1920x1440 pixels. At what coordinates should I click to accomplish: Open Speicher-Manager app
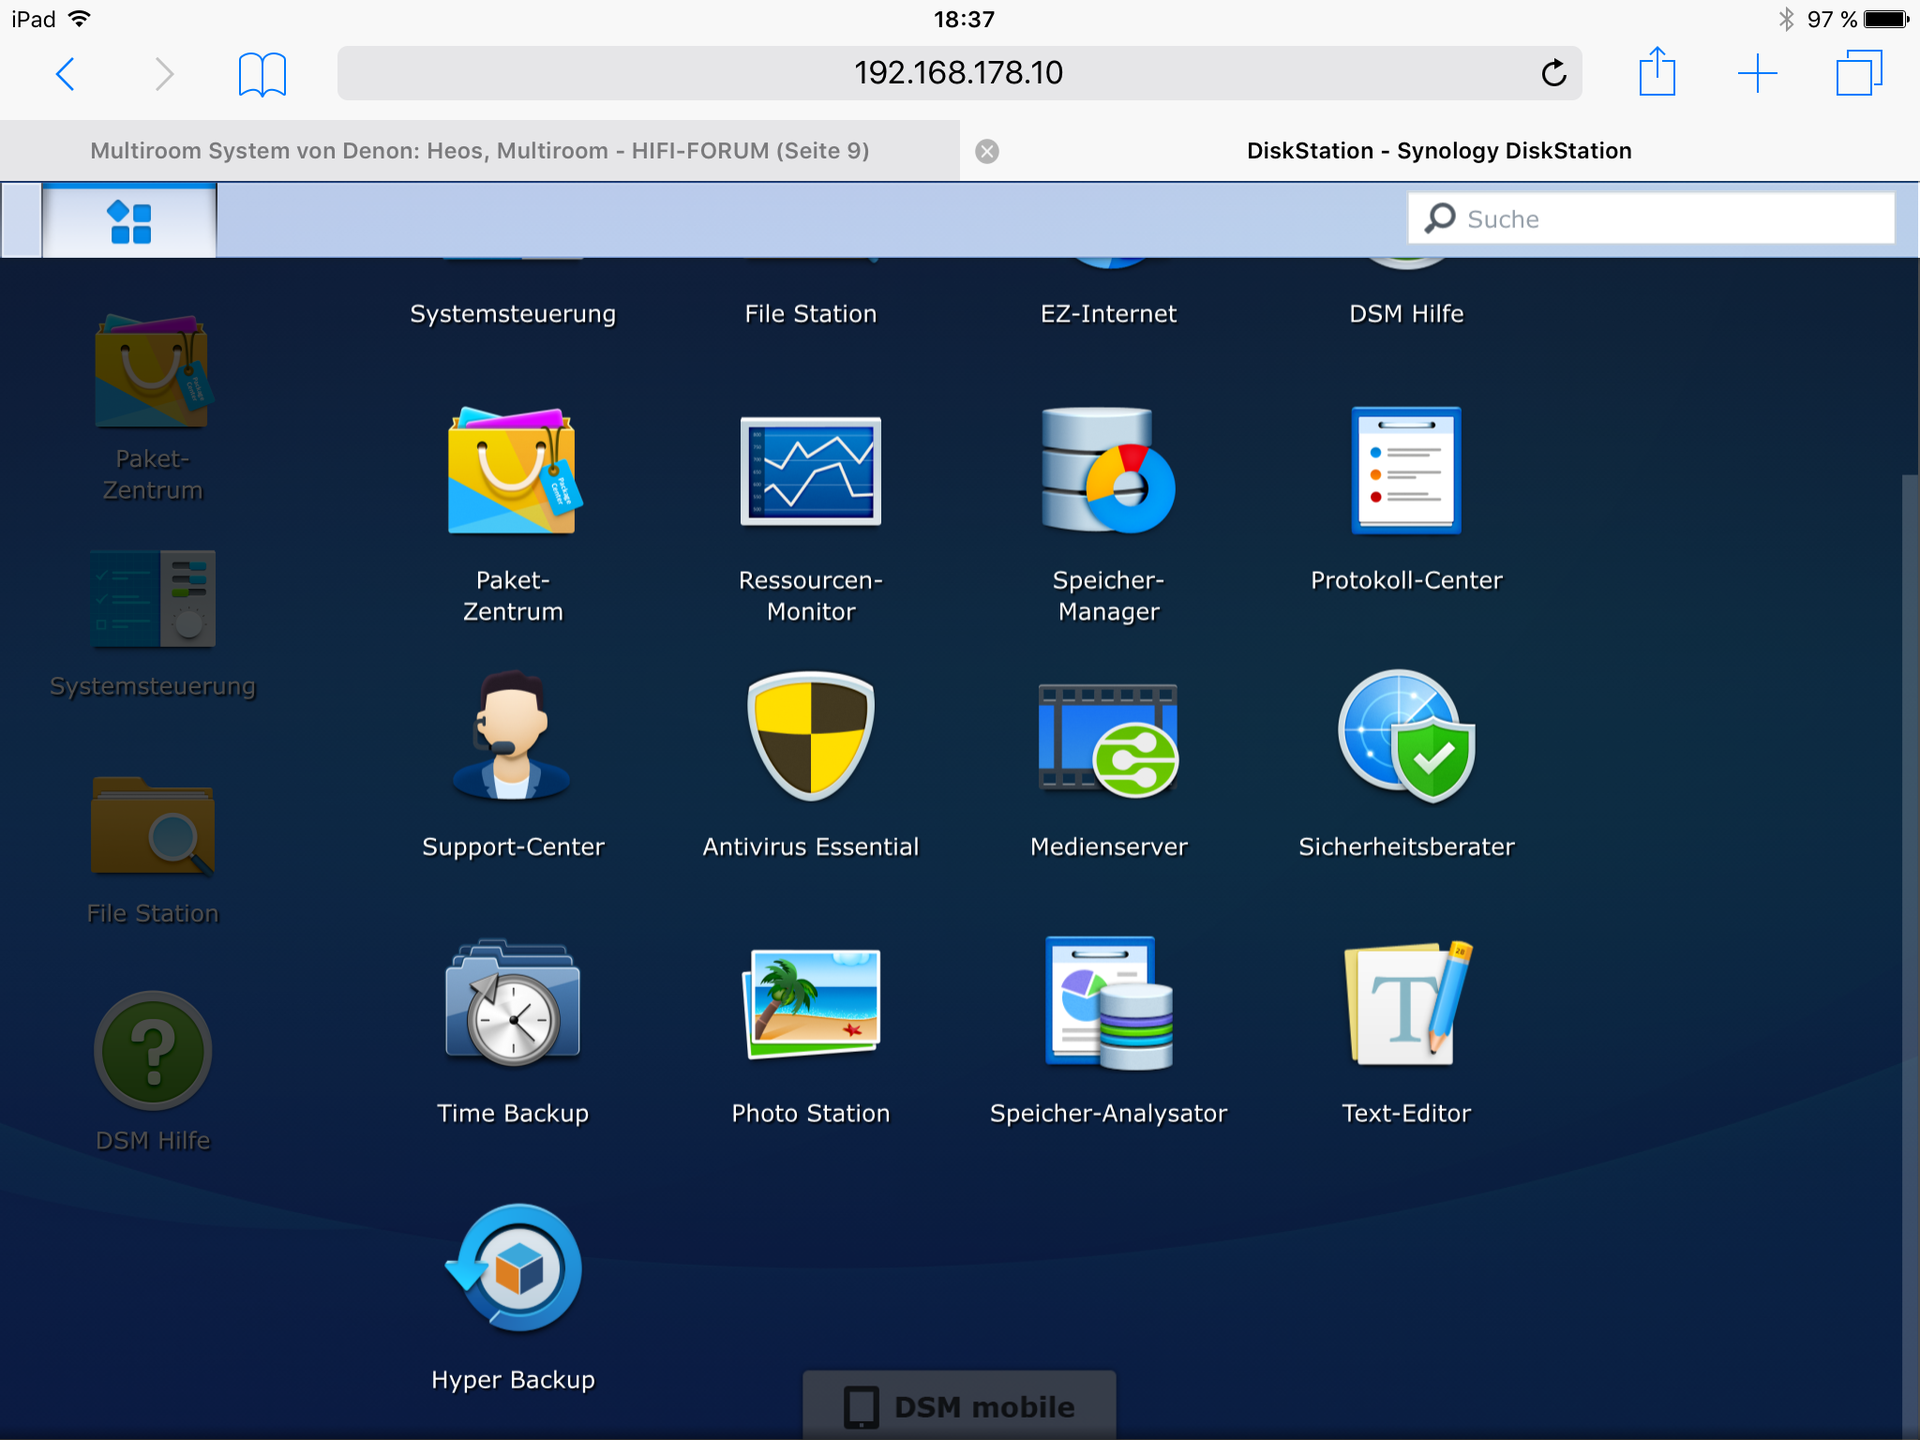[x=1108, y=472]
